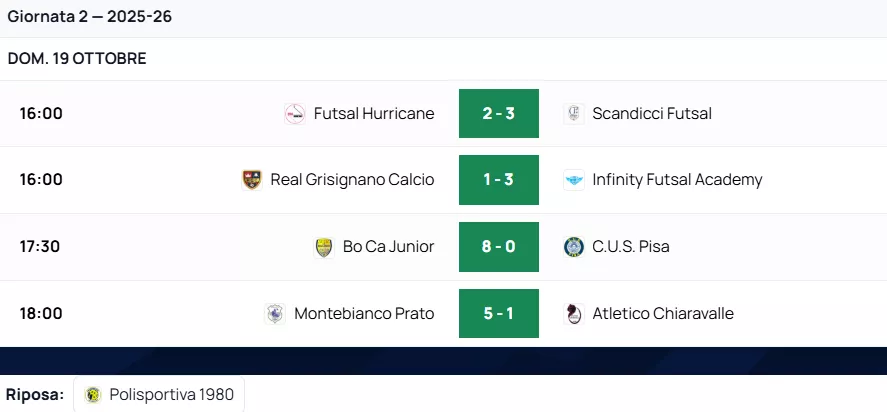Select the Polisportiva 1980 resting team chip

(160, 395)
